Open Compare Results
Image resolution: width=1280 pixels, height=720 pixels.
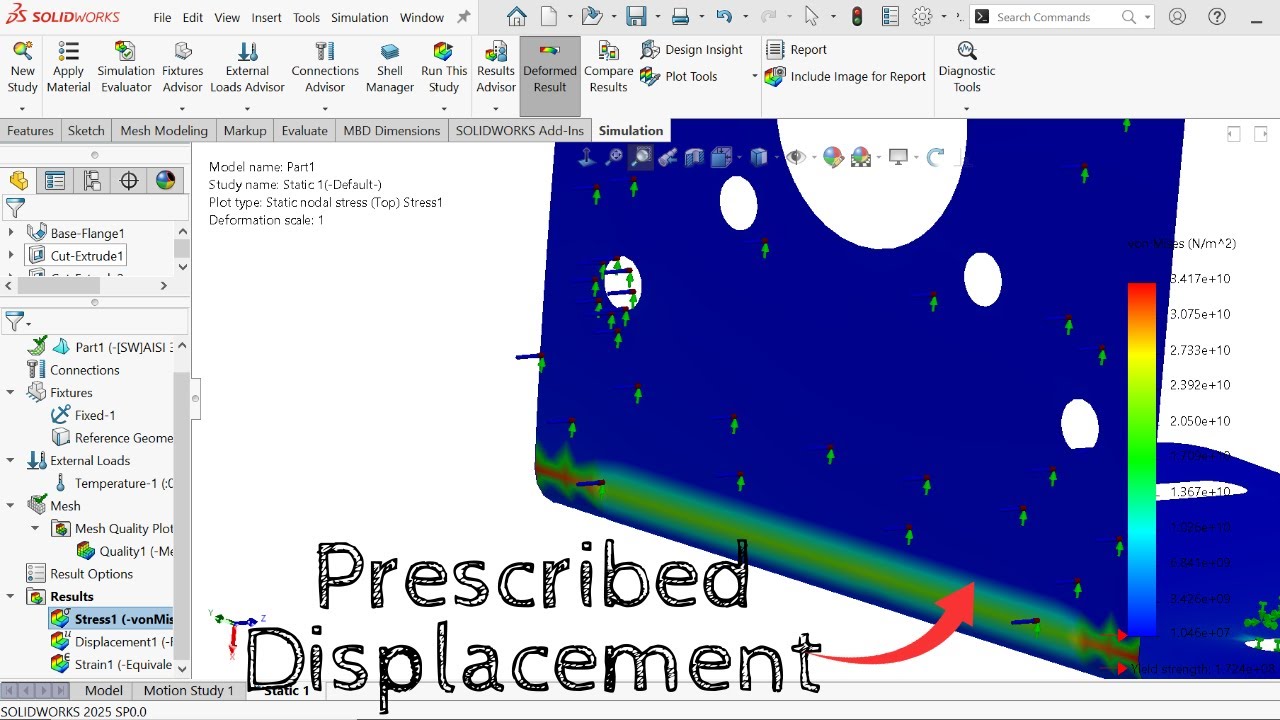tap(608, 67)
